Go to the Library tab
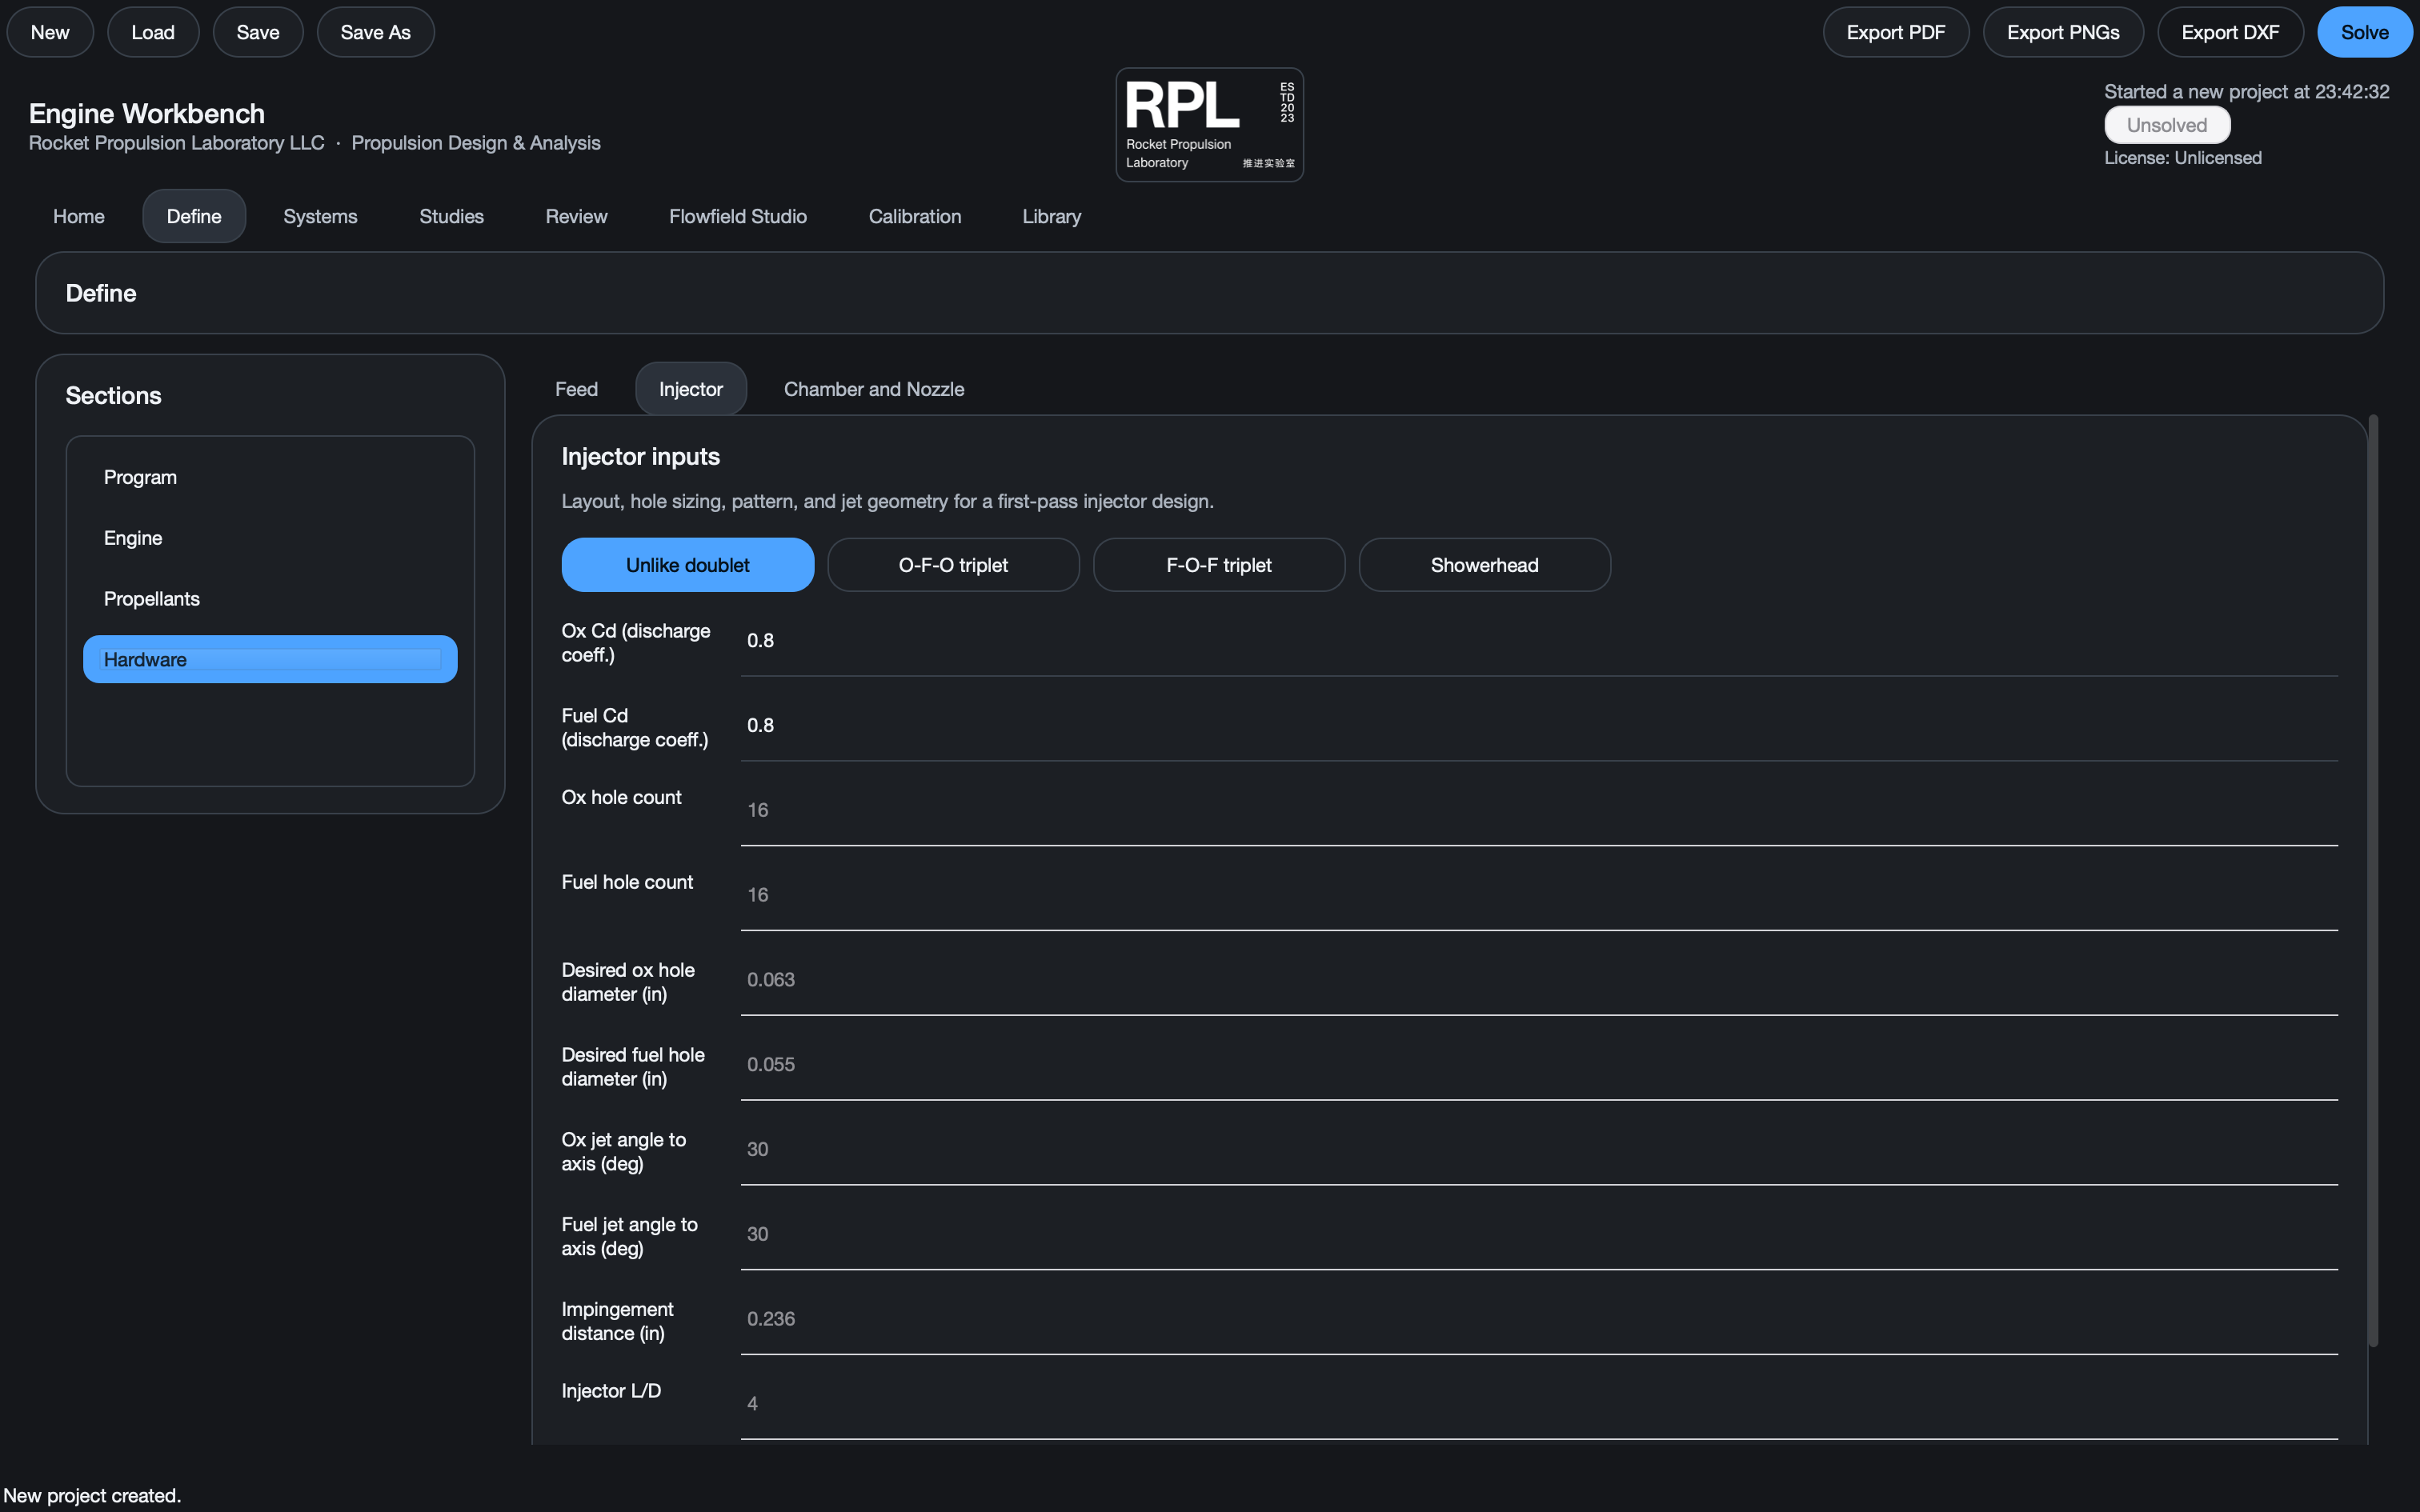Viewport: 2420px width, 1512px height. 1052,216
